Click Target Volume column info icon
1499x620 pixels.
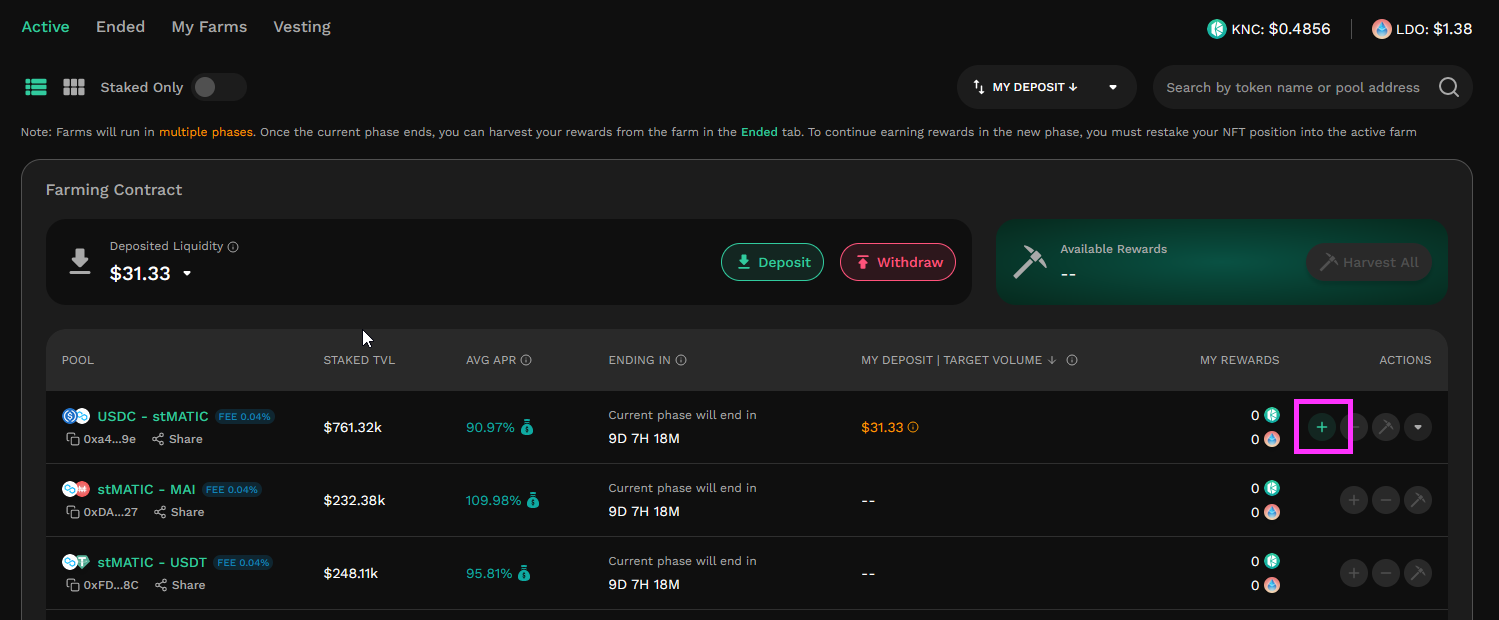[x=1071, y=360]
